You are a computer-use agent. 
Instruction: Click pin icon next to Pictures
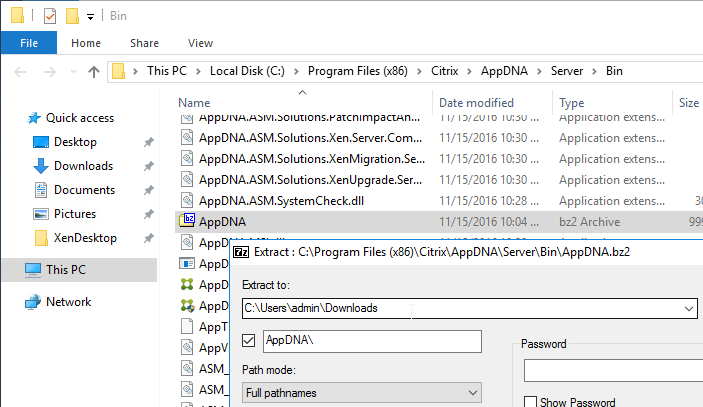148,214
